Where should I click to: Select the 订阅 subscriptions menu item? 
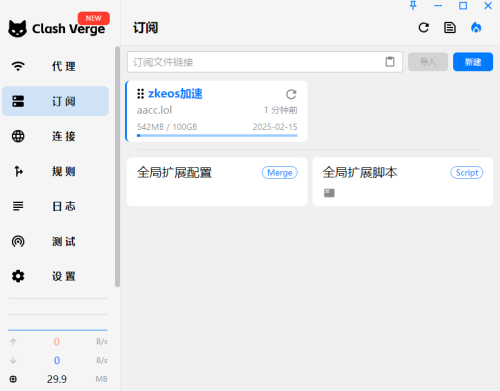[55, 101]
